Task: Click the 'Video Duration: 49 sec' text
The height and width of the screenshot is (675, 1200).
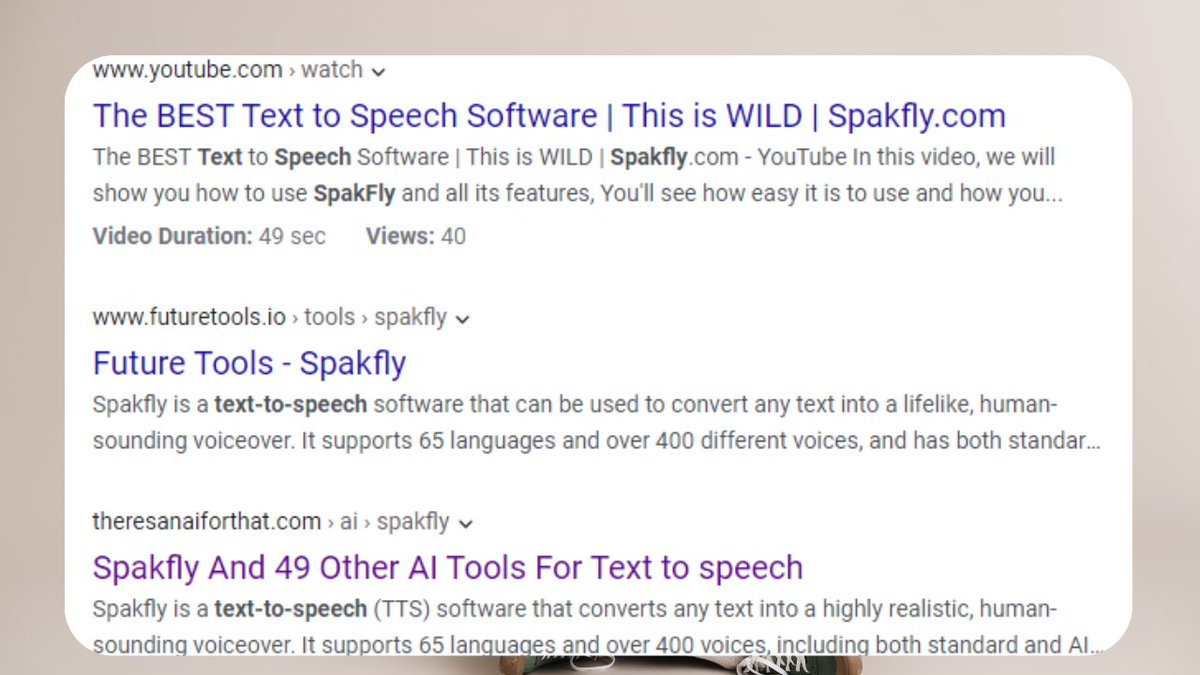Action: [x=209, y=237]
